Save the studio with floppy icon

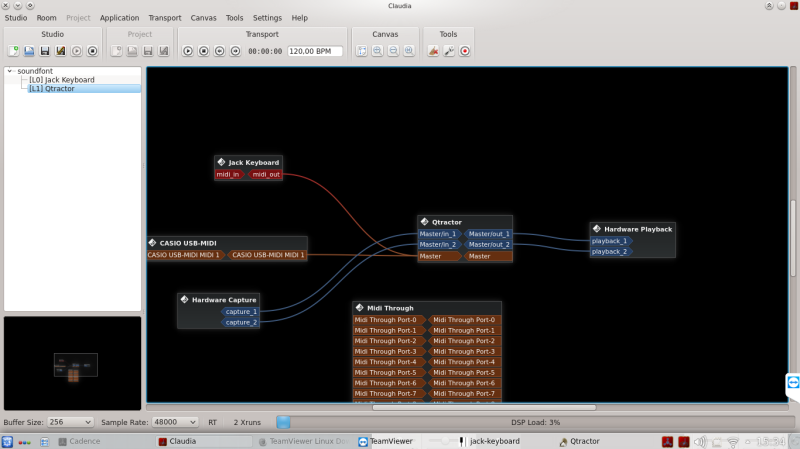click(45, 51)
